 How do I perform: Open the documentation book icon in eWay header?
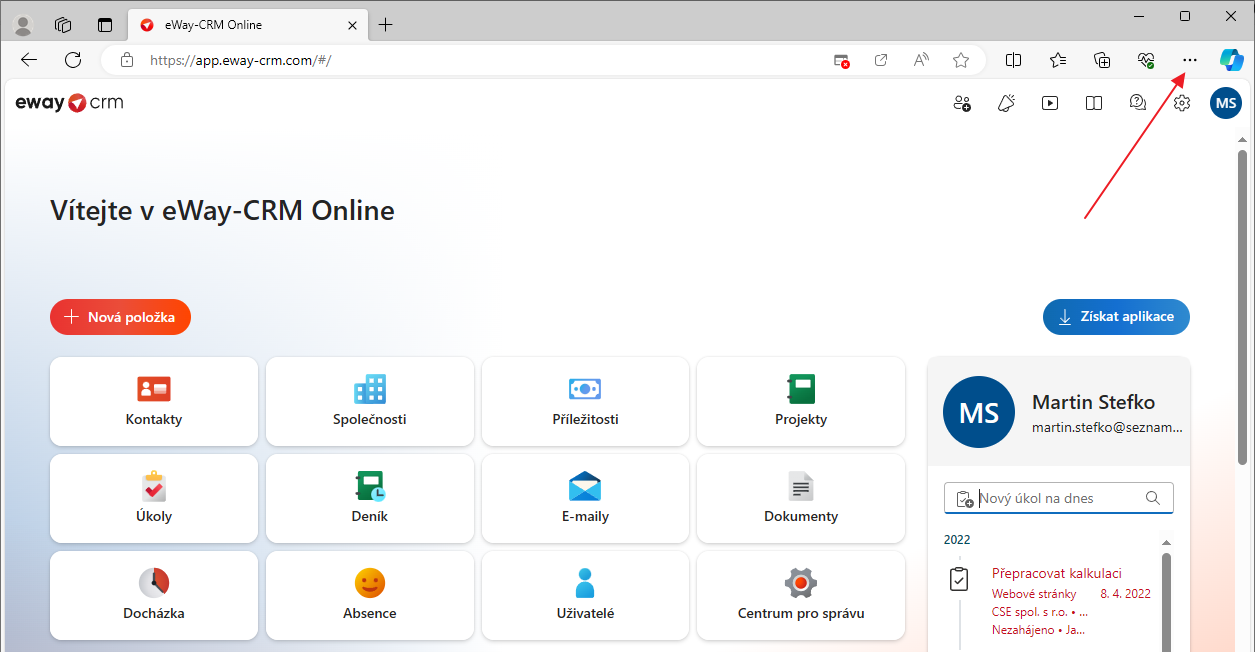point(1094,103)
